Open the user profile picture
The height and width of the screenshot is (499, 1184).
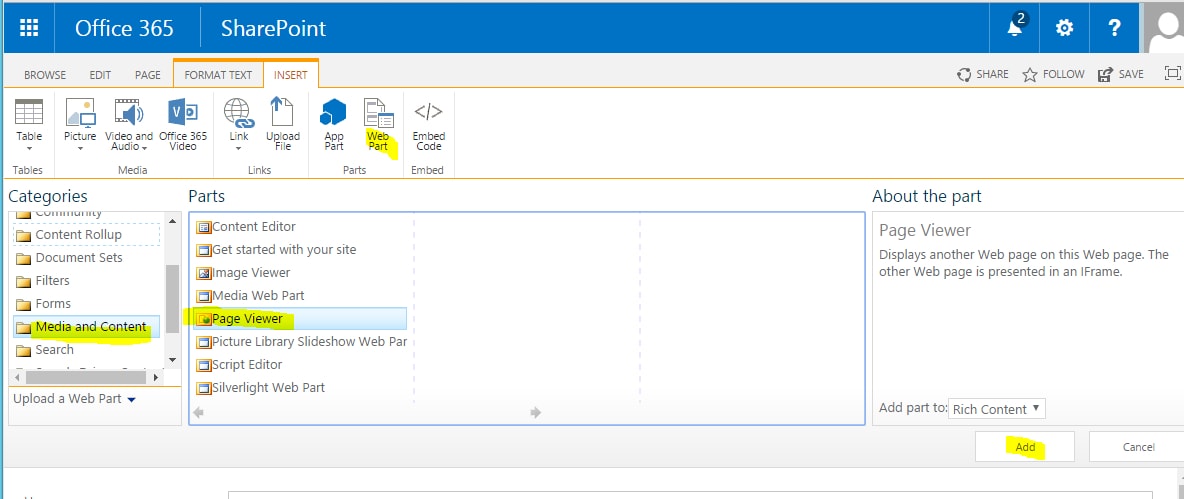coord(1164,28)
